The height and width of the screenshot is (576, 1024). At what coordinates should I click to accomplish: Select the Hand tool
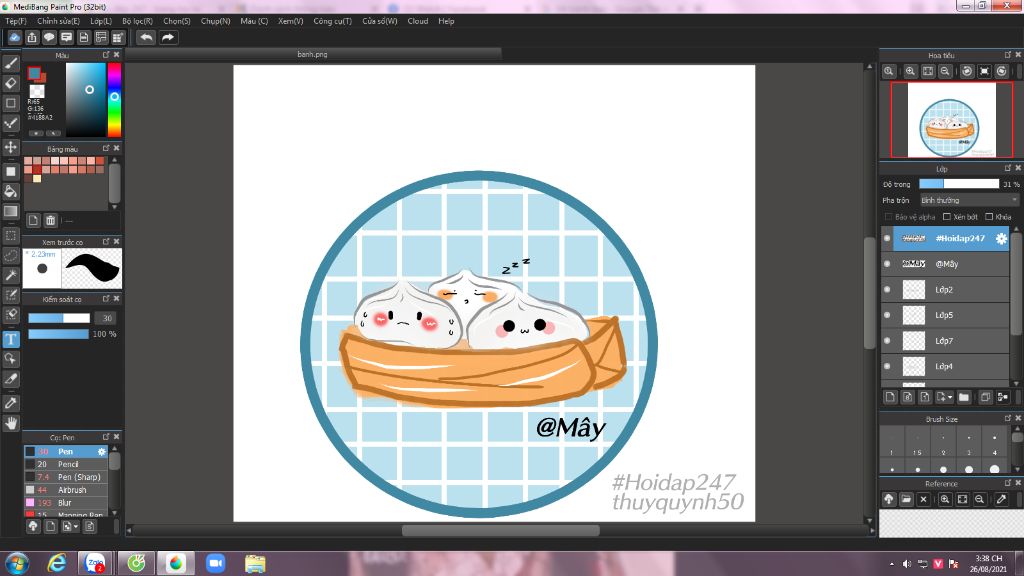(11, 423)
